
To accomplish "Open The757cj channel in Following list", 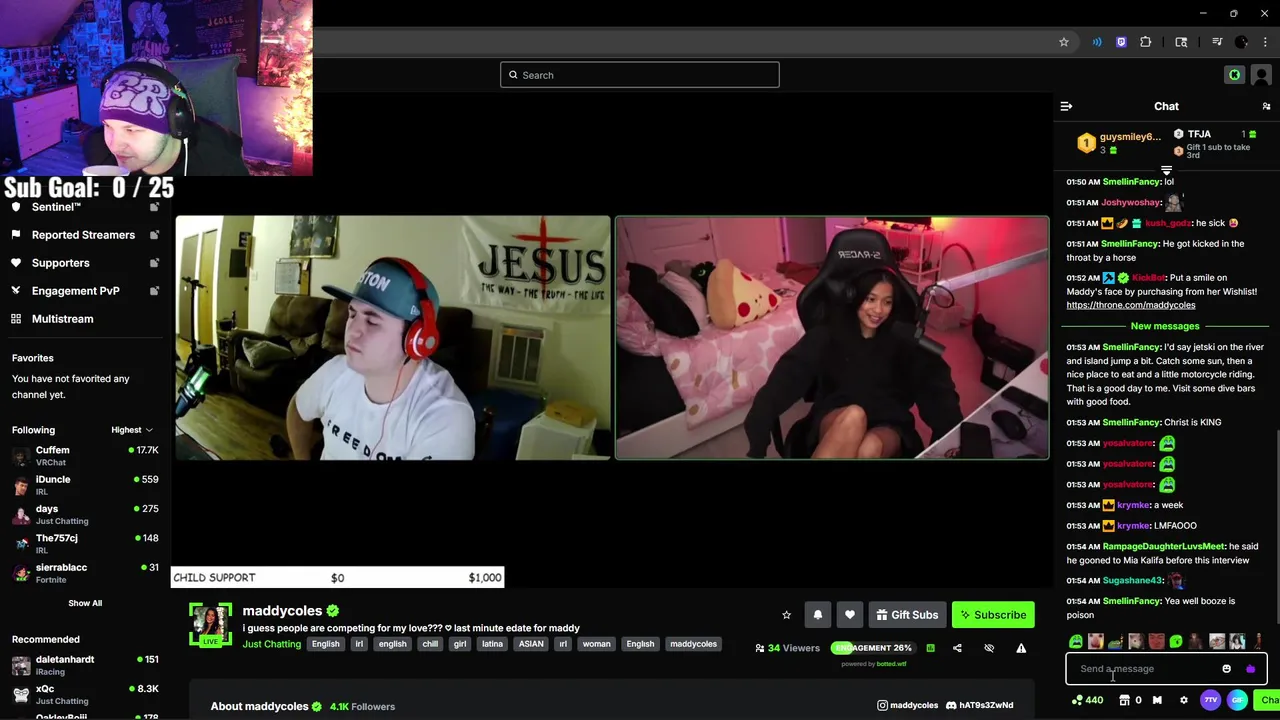I will pos(85,544).
